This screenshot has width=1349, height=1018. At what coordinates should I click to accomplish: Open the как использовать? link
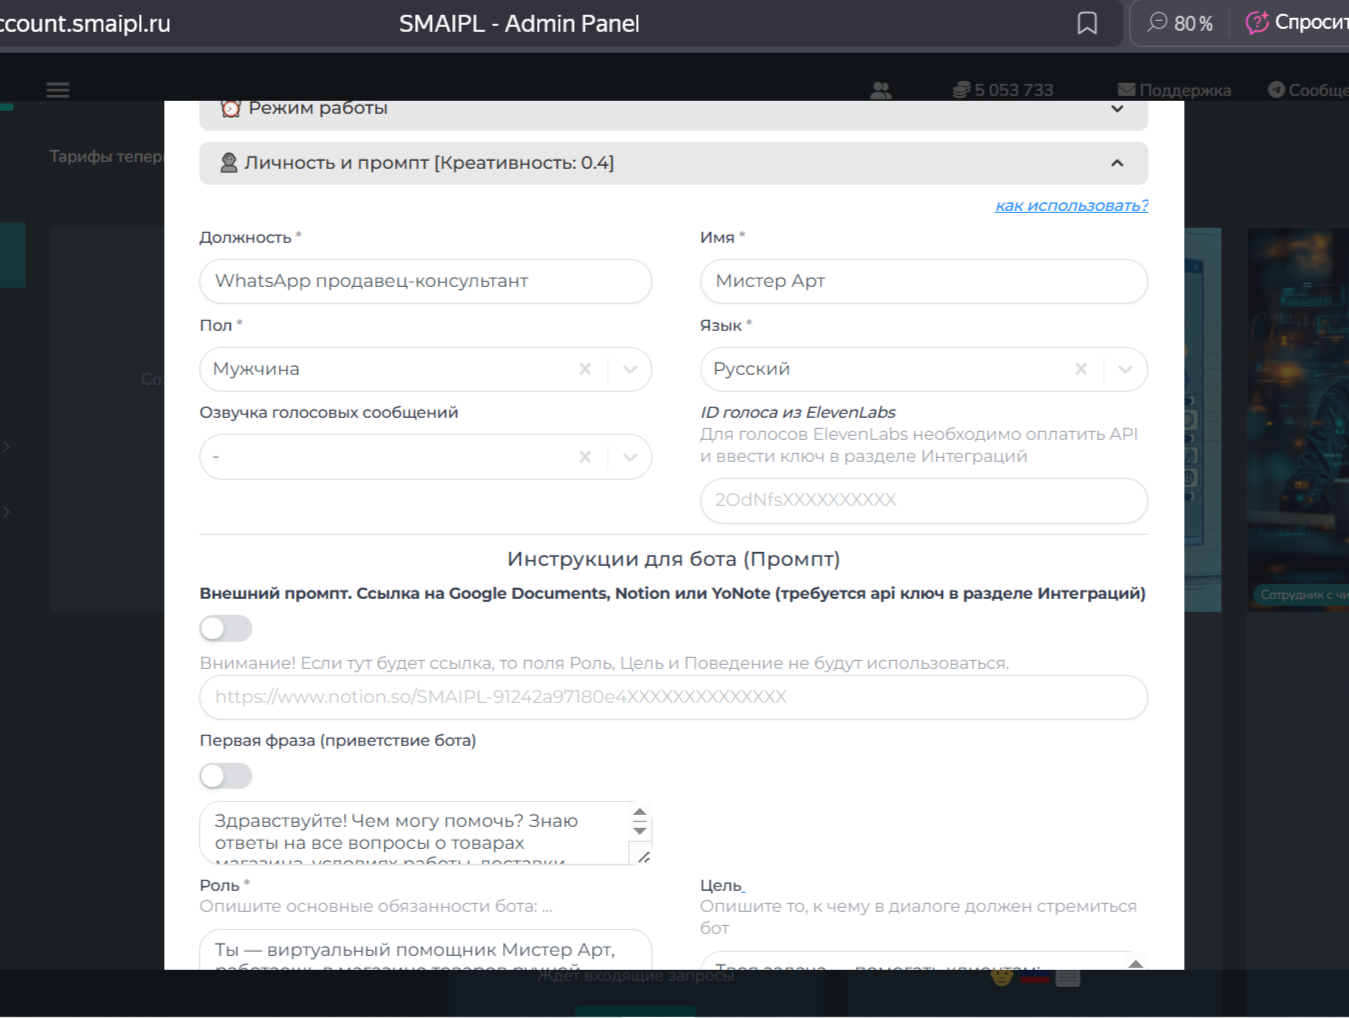(x=1071, y=205)
